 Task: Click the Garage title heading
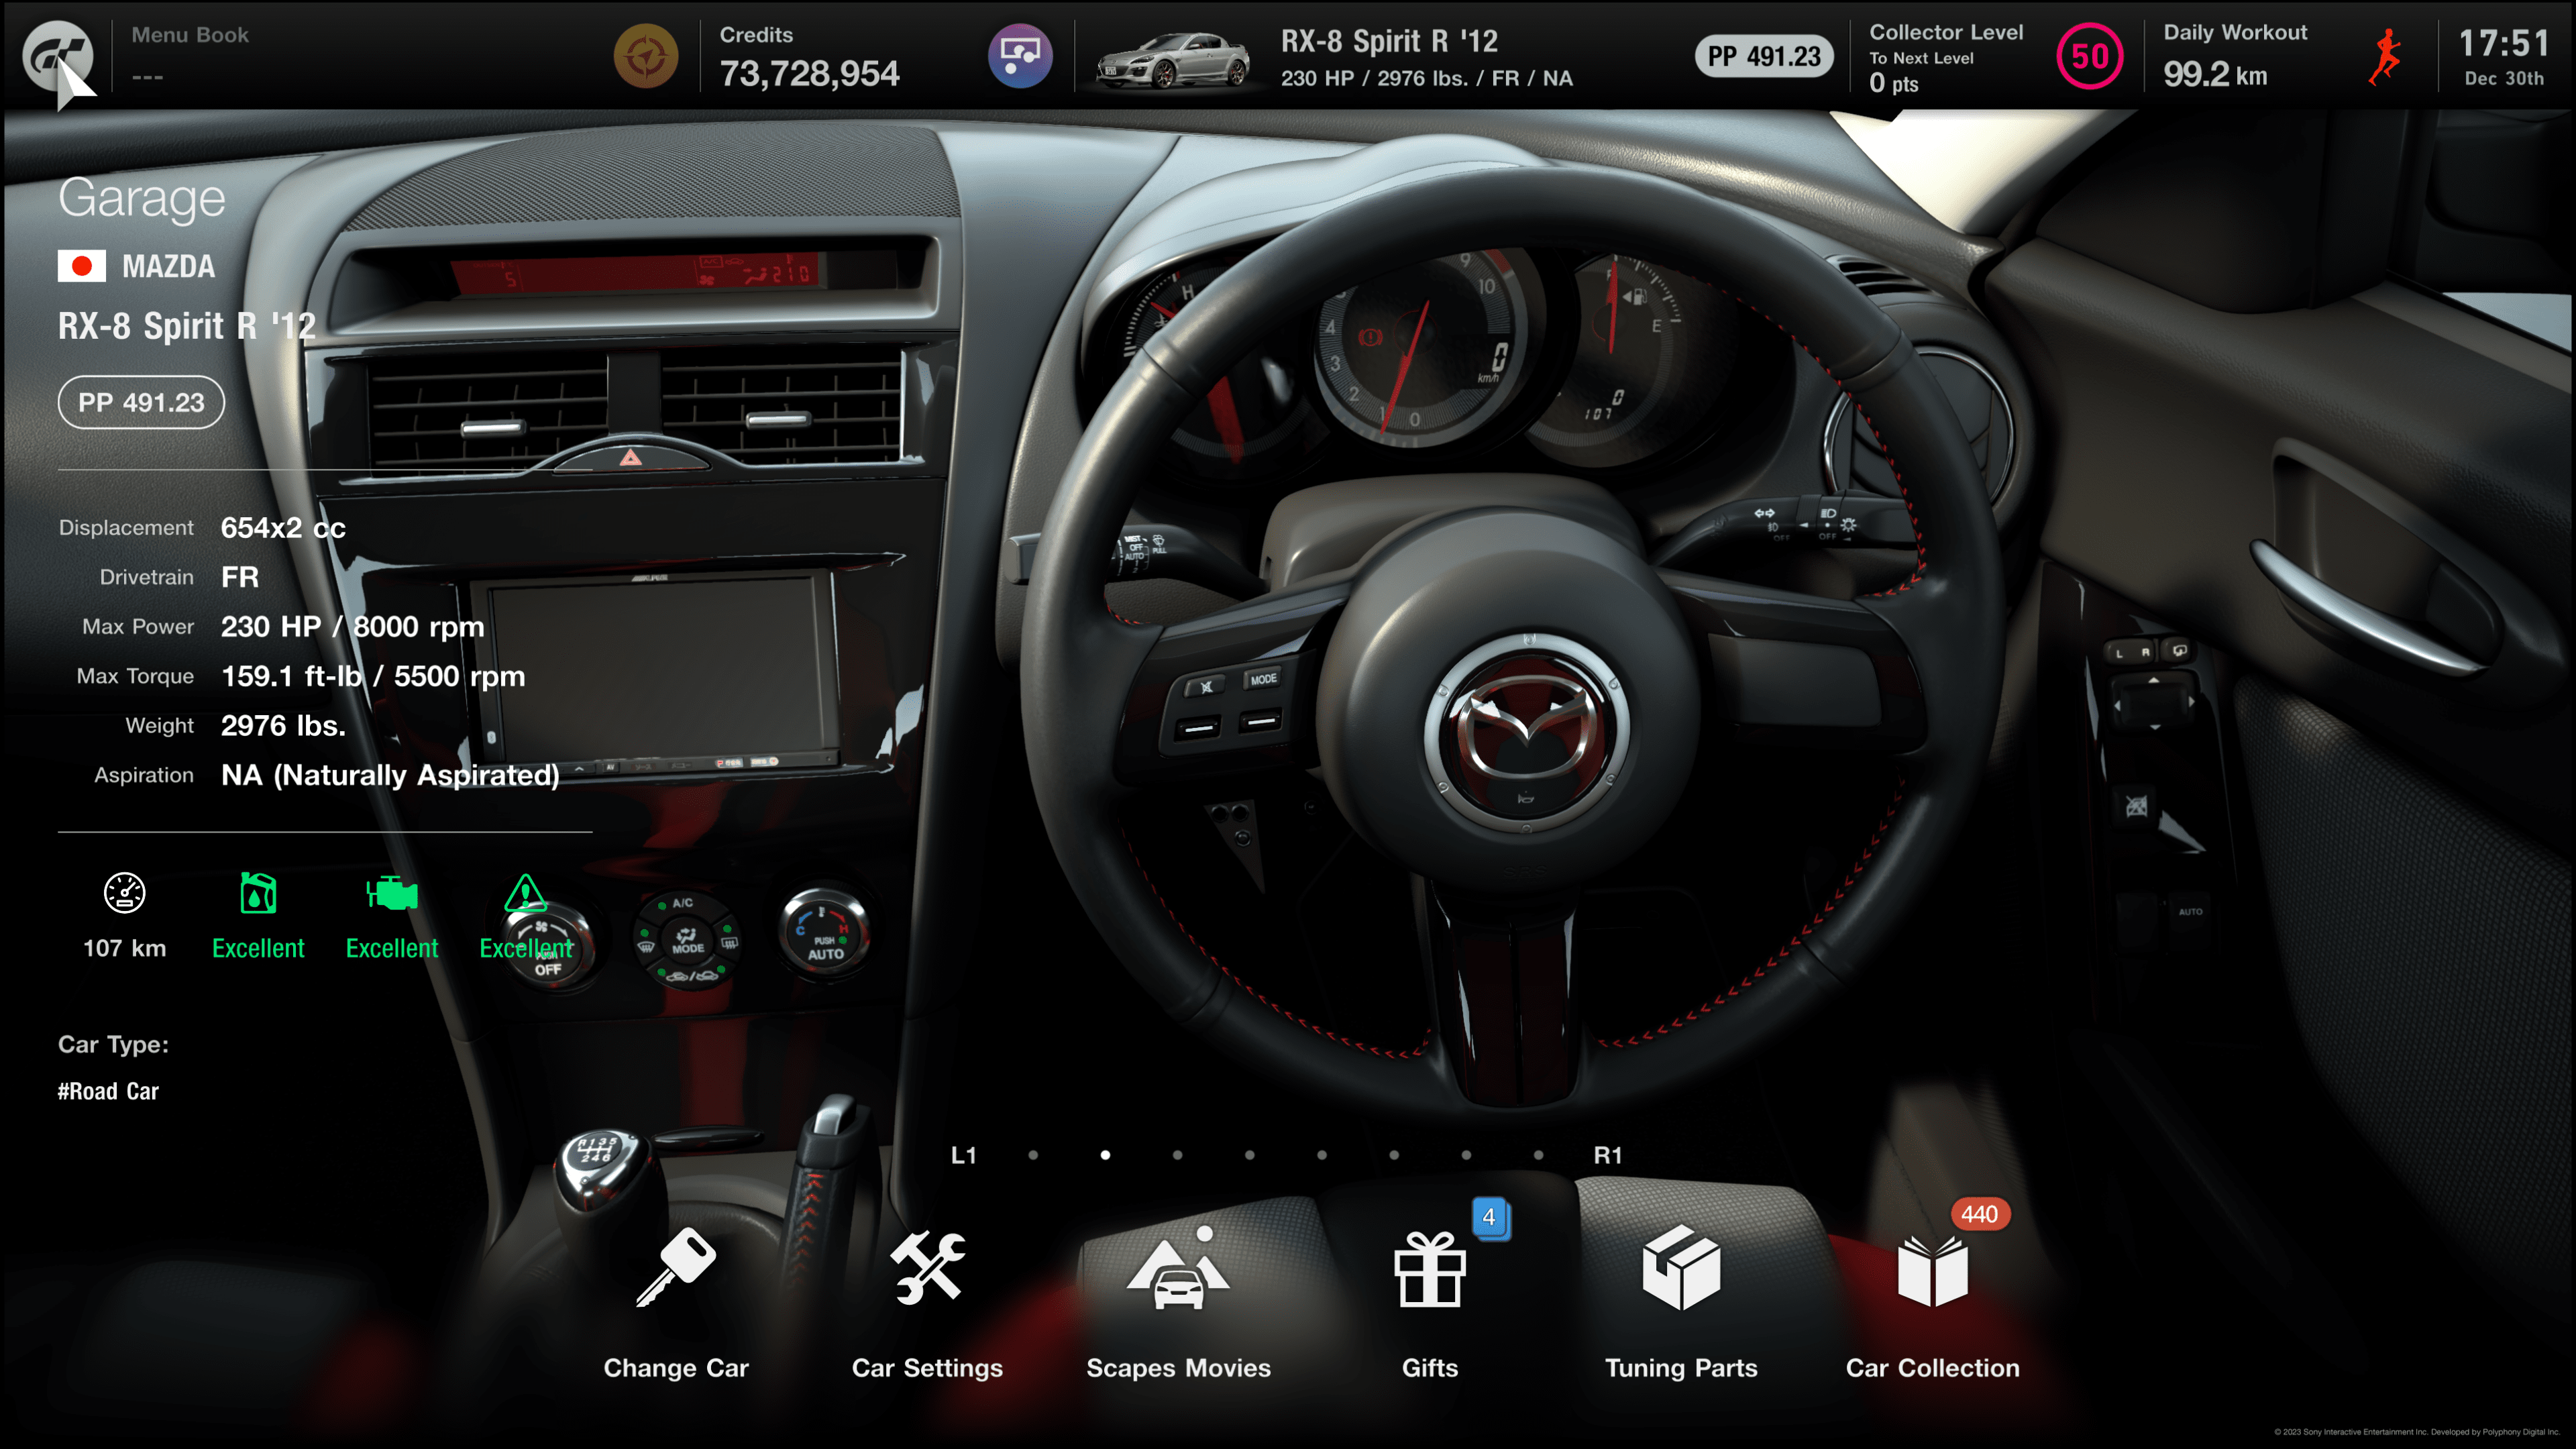141,198
